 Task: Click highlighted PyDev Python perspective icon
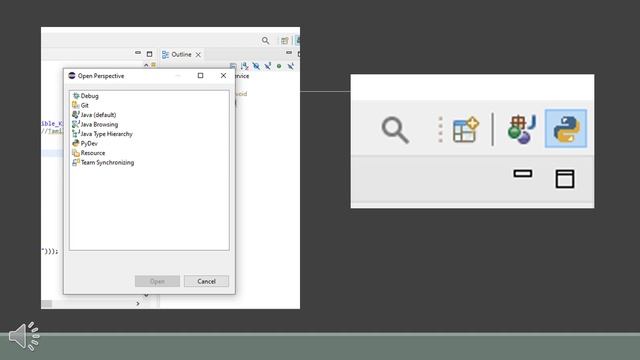click(x=566, y=129)
